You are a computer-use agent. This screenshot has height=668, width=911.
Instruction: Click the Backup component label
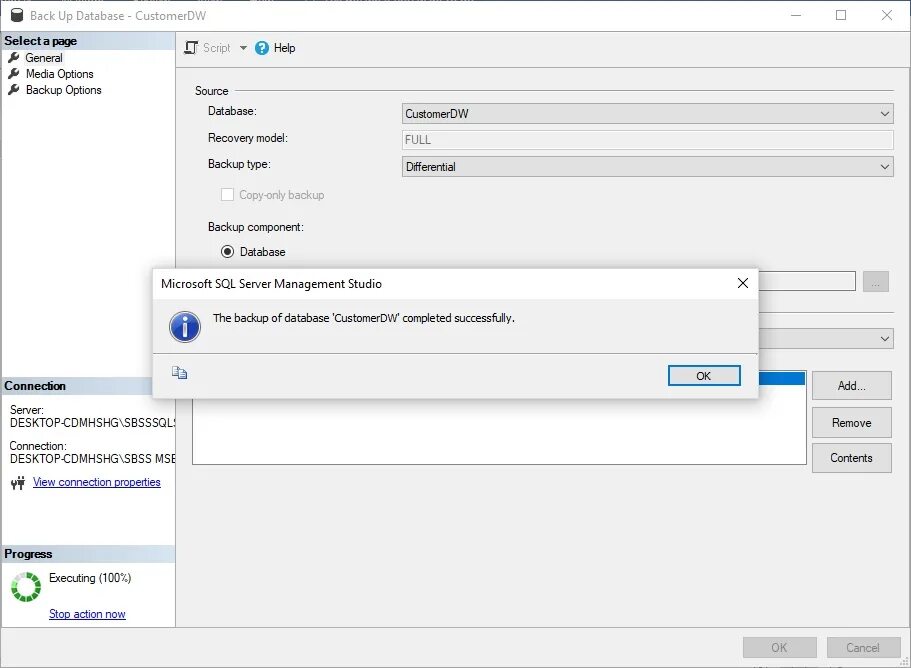[x=256, y=227]
